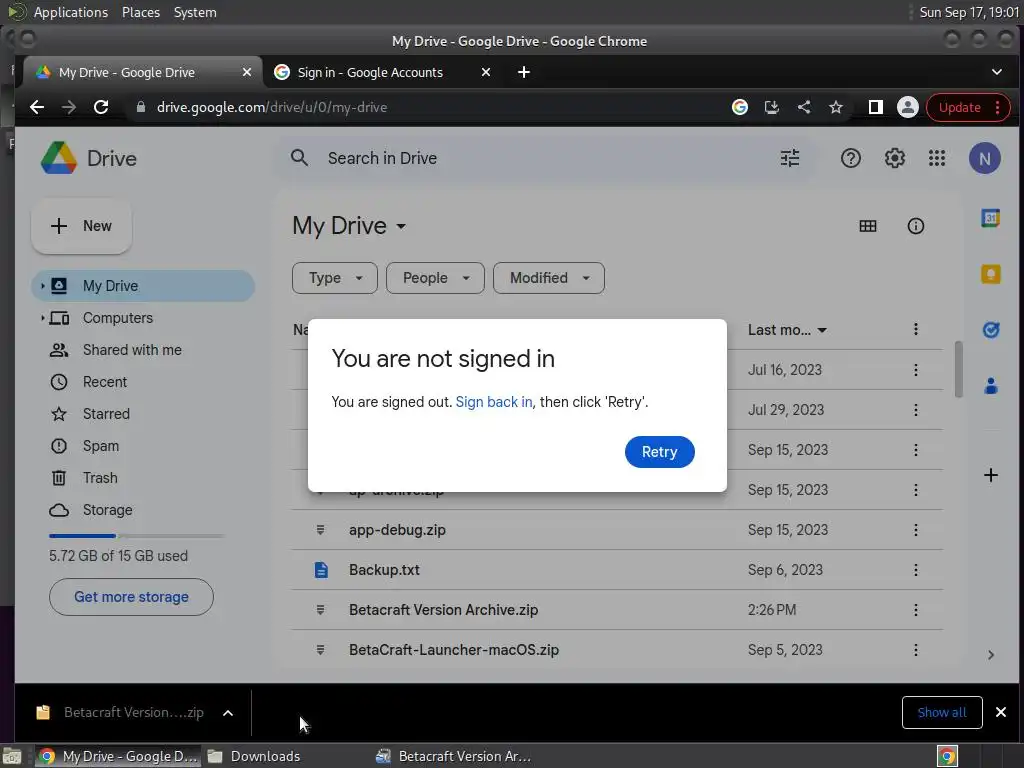Click the address bar URL
Viewport: 1024px width, 768px height.
point(272,108)
